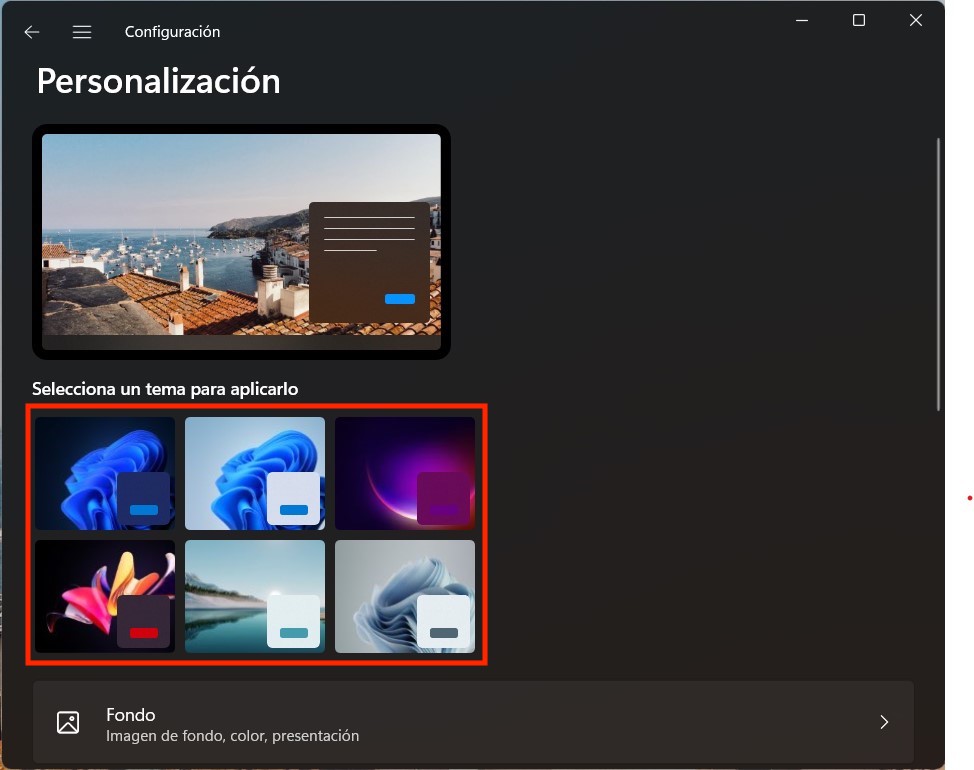Close the Configuración window
The height and width of the screenshot is (770, 974).
tap(915, 20)
